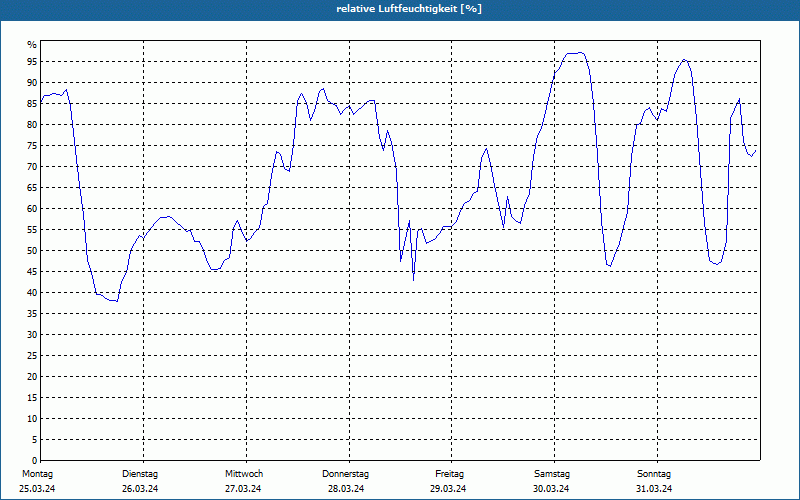The width and height of the screenshot is (800, 500).
Task: Click the Freitag afternoon peak near 74%
Action: tap(486, 148)
